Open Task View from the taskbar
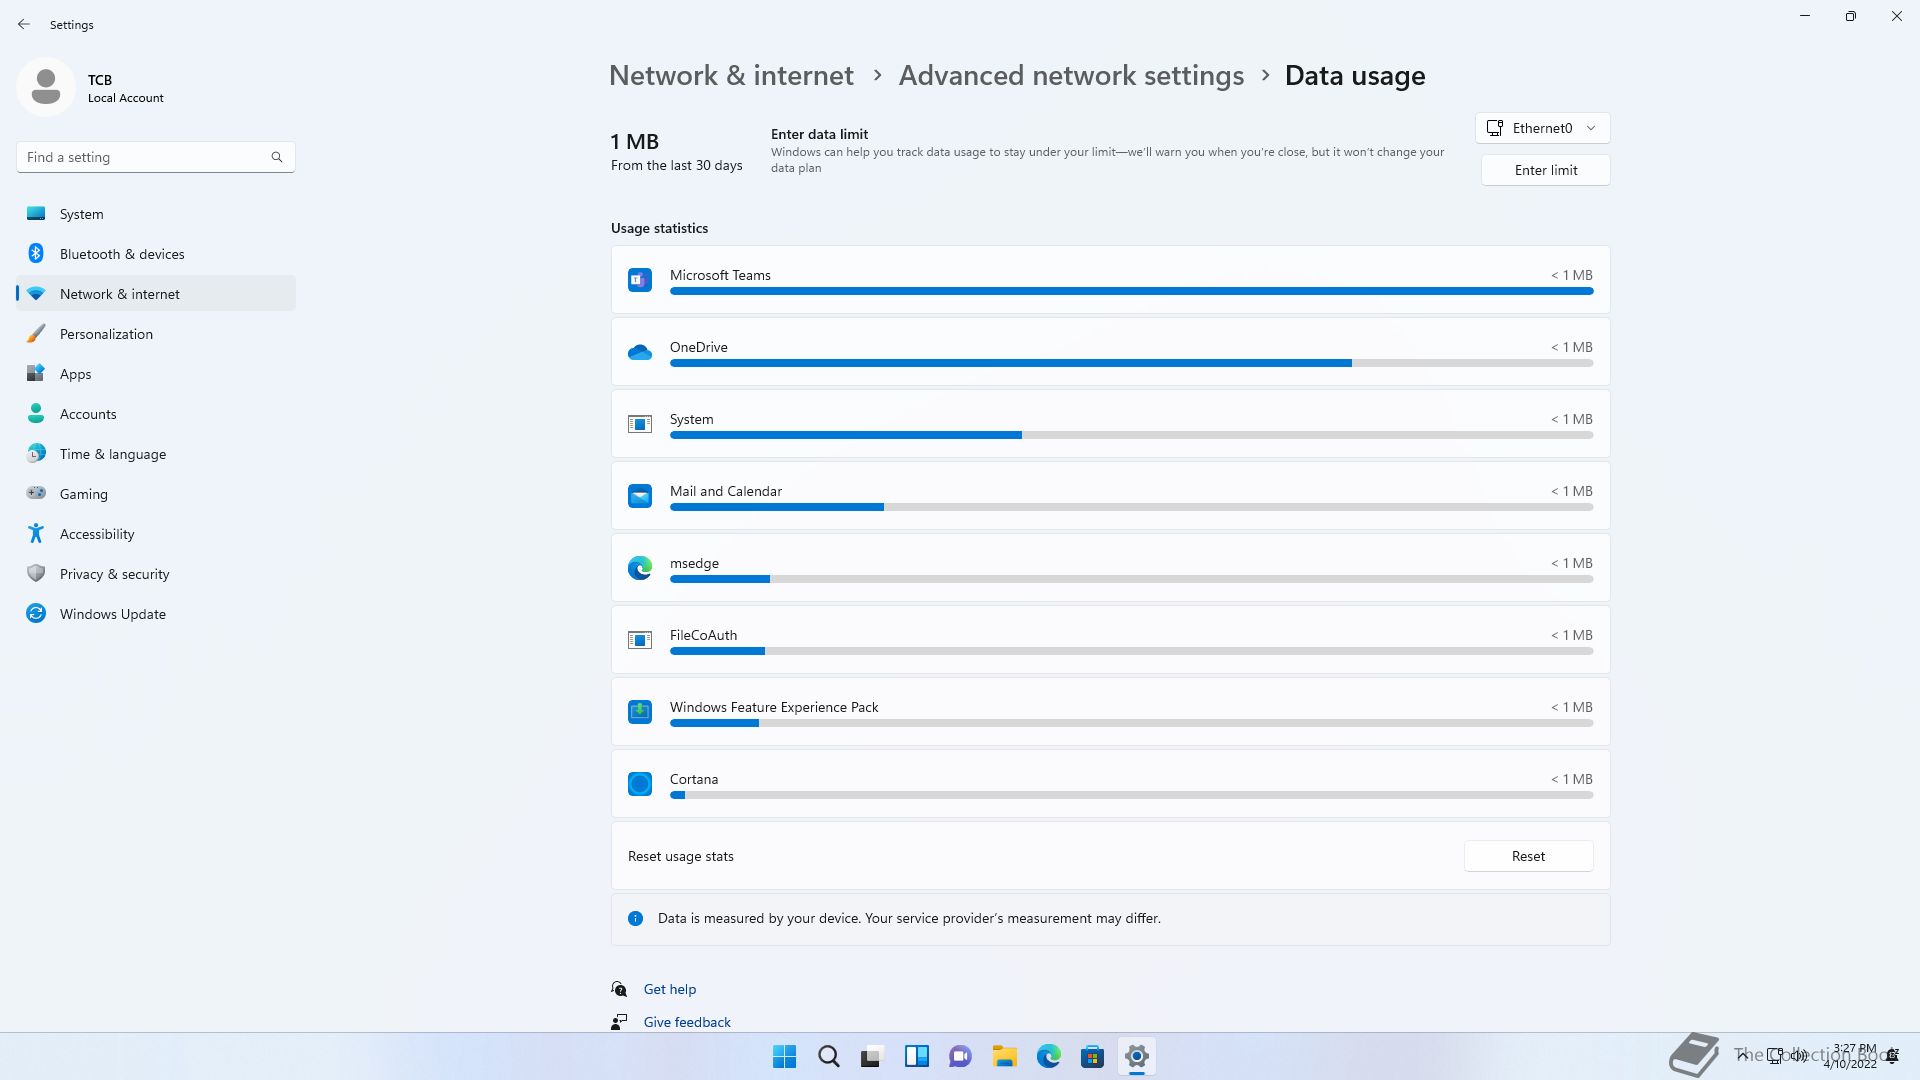The height and width of the screenshot is (1080, 1920). point(873,1056)
